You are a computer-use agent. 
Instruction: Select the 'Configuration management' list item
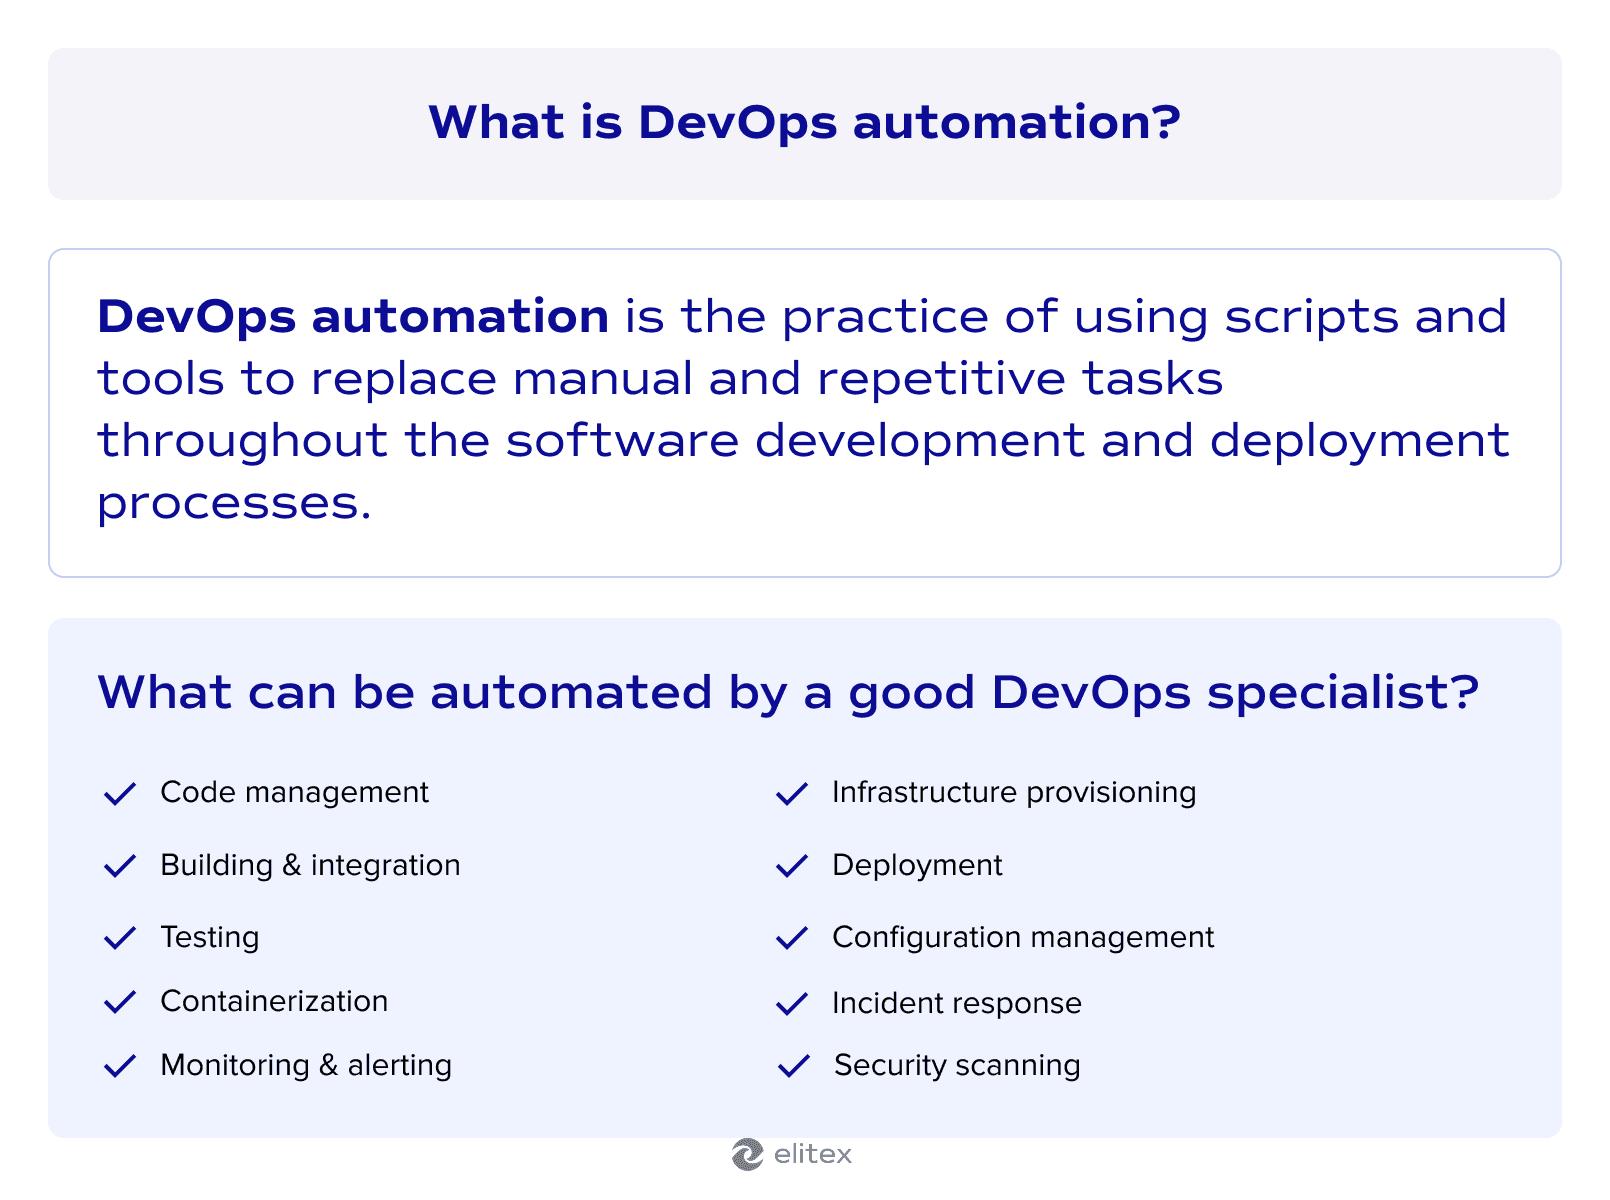click(1023, 937)
